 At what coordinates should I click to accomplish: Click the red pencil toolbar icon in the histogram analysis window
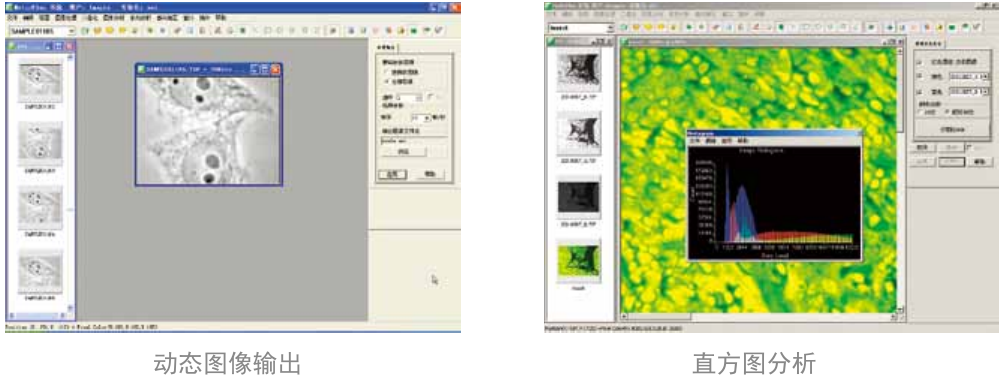(756, 28)
